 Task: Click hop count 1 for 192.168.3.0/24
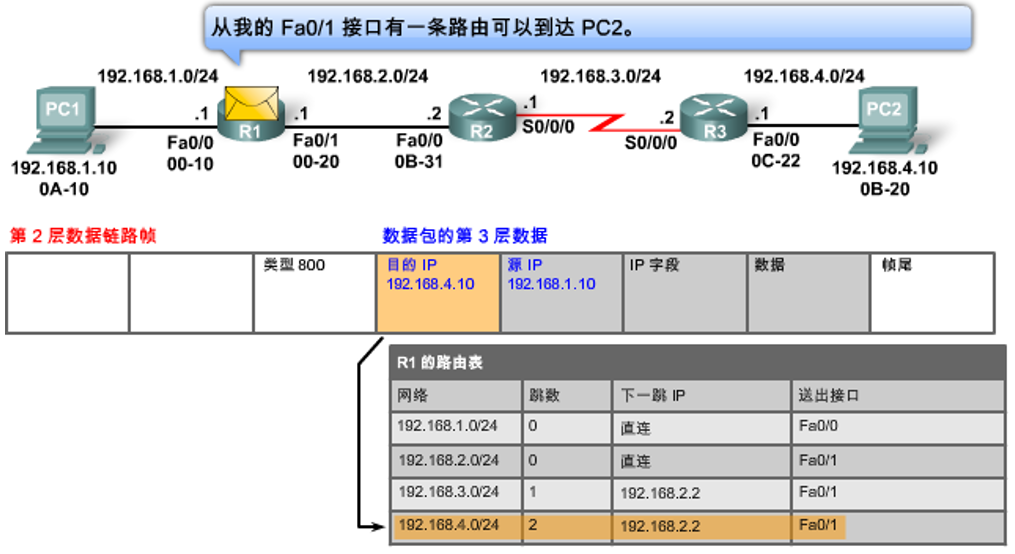pyautogui.click(x=567, y=494)
